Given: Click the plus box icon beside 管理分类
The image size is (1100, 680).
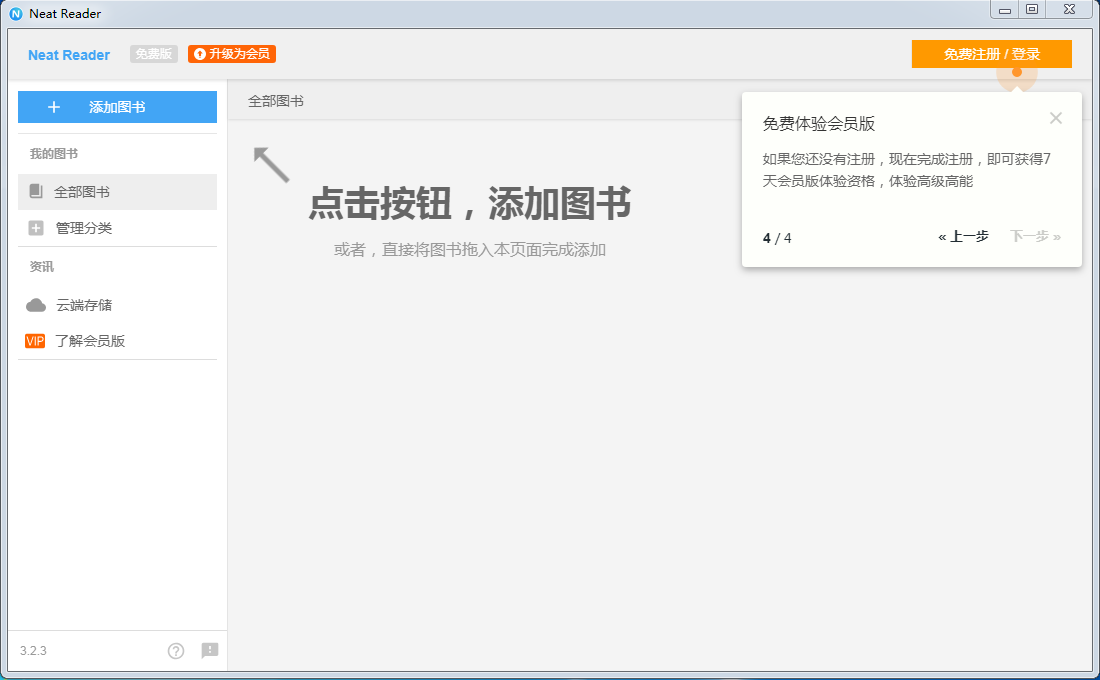Looking at the screenshot, I should coord(36,228).
